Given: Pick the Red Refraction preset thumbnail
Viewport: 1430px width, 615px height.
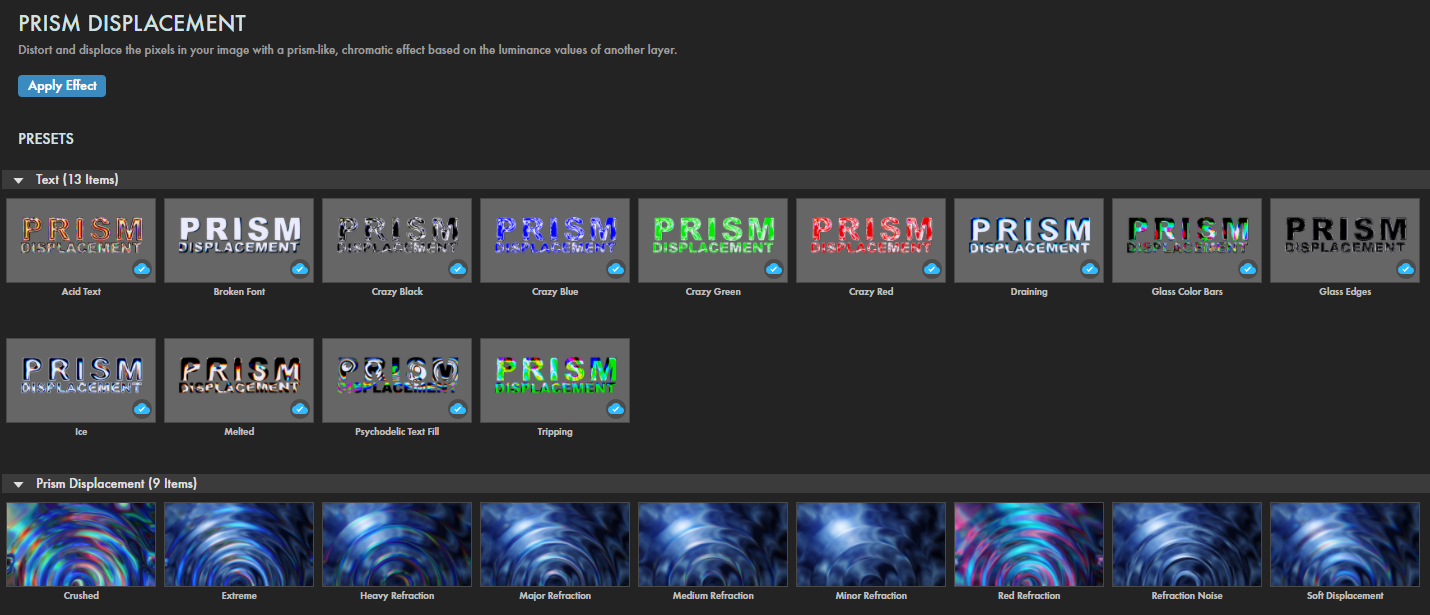Looking at the screenshot, I should pos(1029,544).
